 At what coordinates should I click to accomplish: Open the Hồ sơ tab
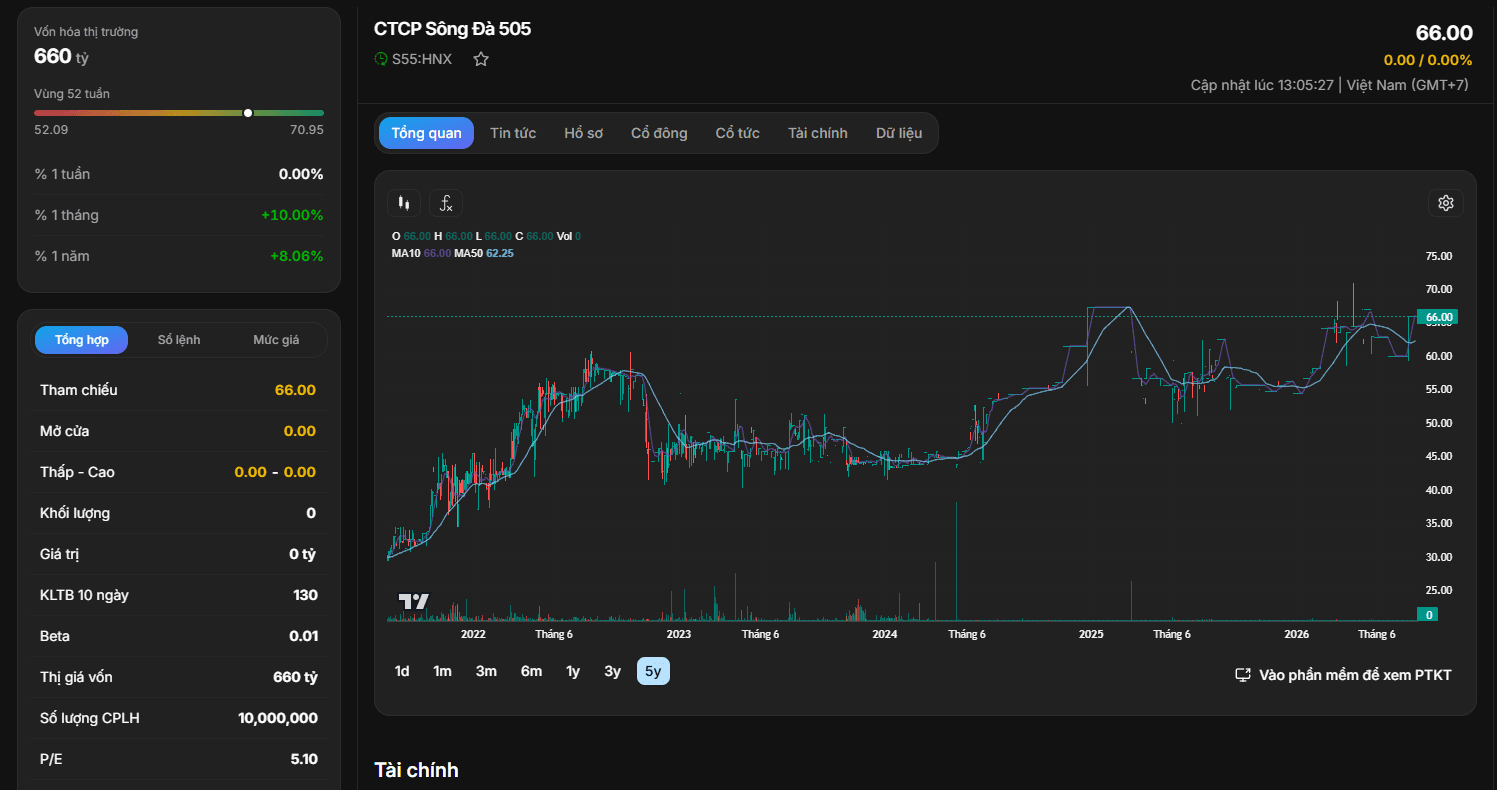point(583,133)
